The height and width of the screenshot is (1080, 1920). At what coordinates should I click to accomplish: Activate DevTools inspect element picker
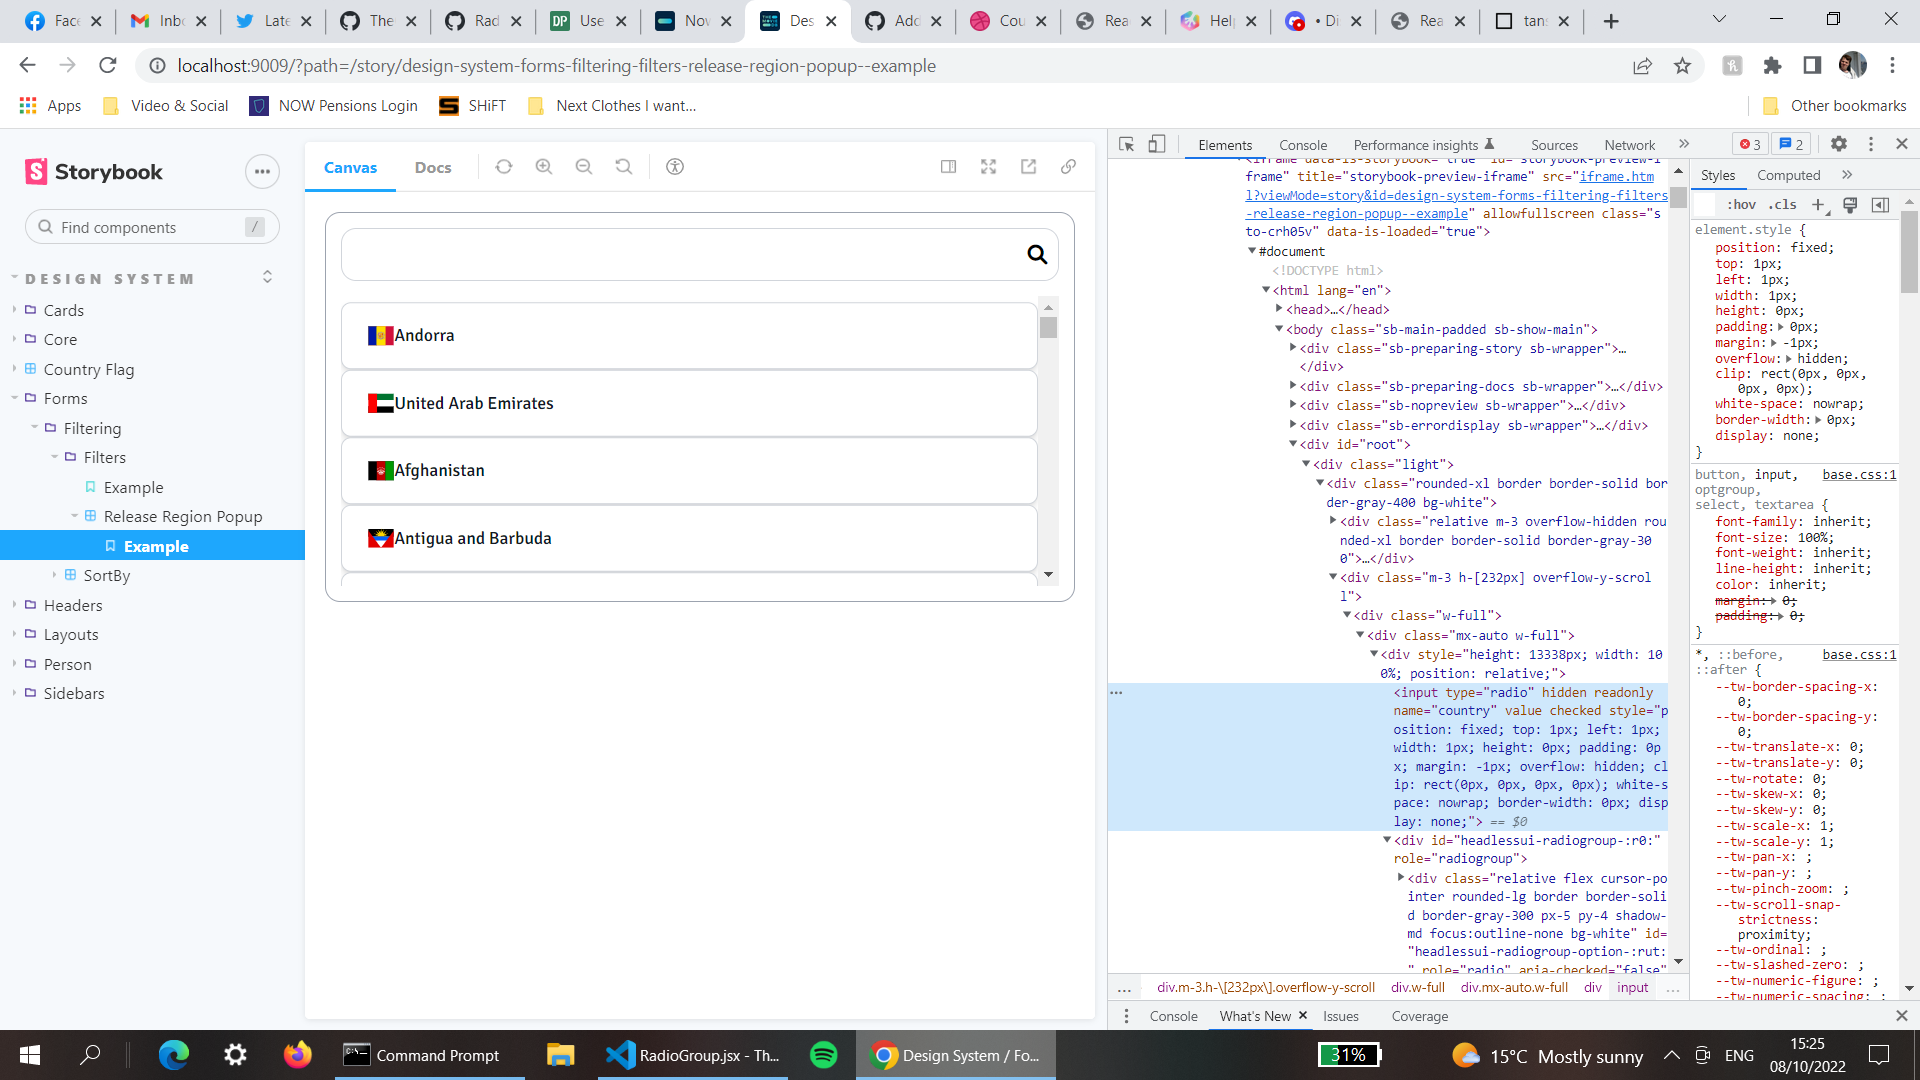pyautogui.click(x=1127, y=145)
